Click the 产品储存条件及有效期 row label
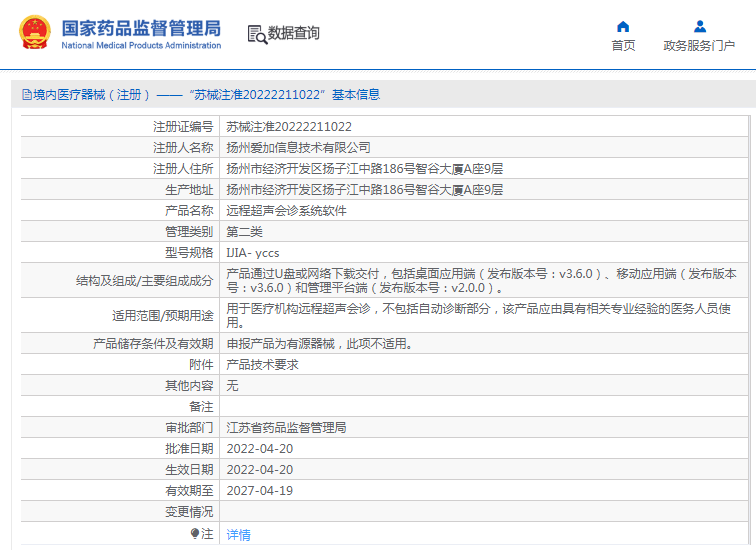756x550 pixels. tap(153, 344)
